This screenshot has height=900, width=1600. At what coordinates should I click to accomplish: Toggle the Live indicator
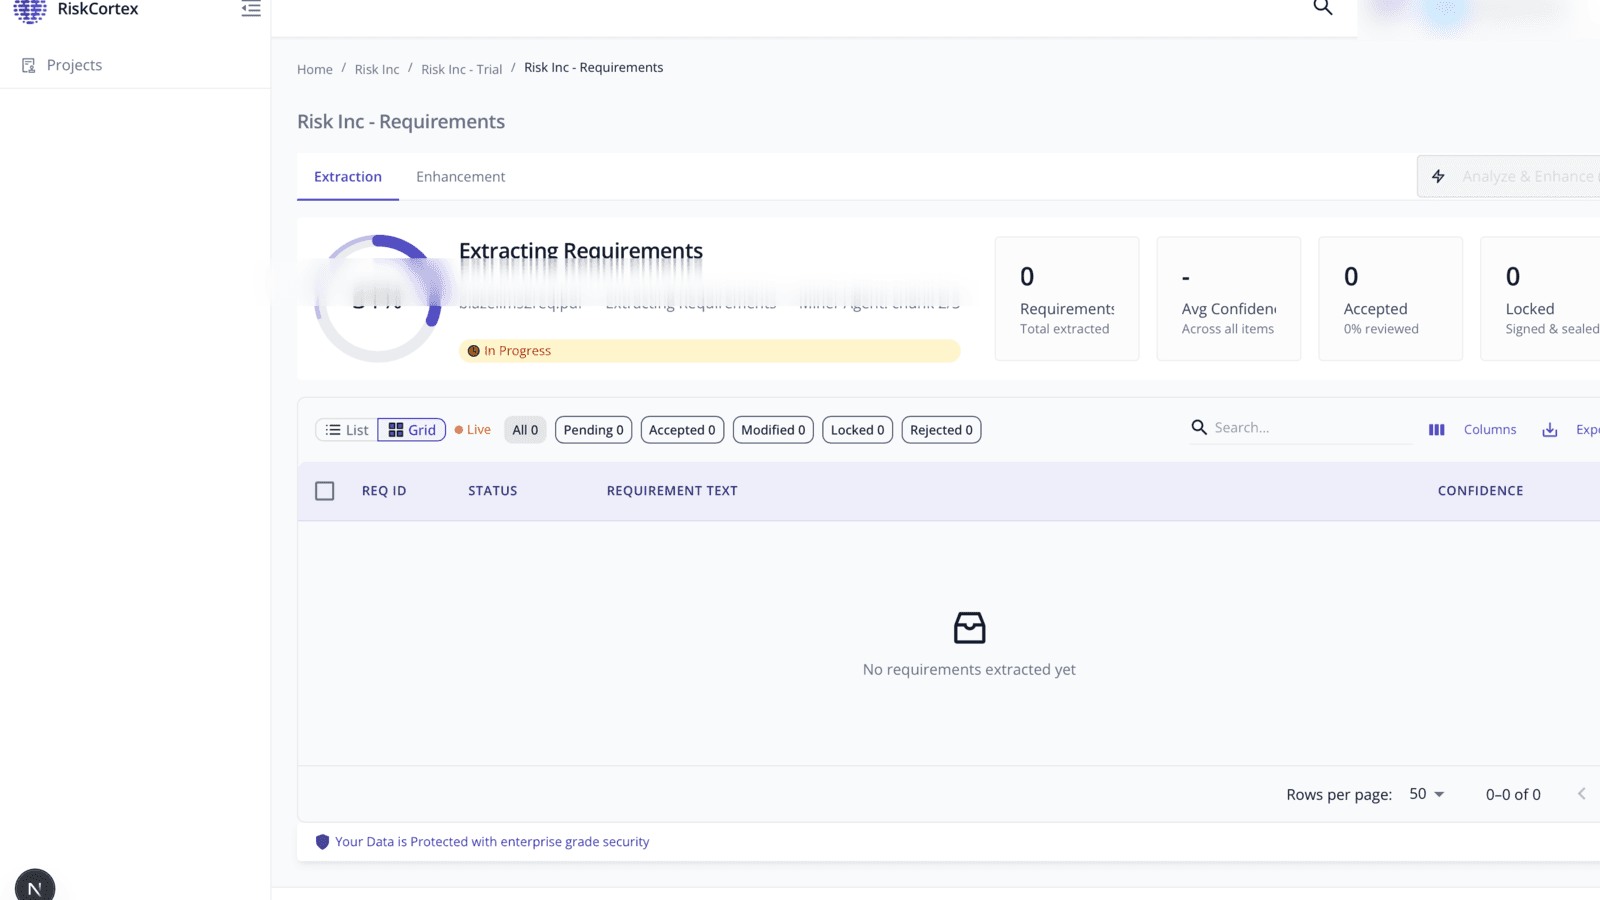[473, 430]
